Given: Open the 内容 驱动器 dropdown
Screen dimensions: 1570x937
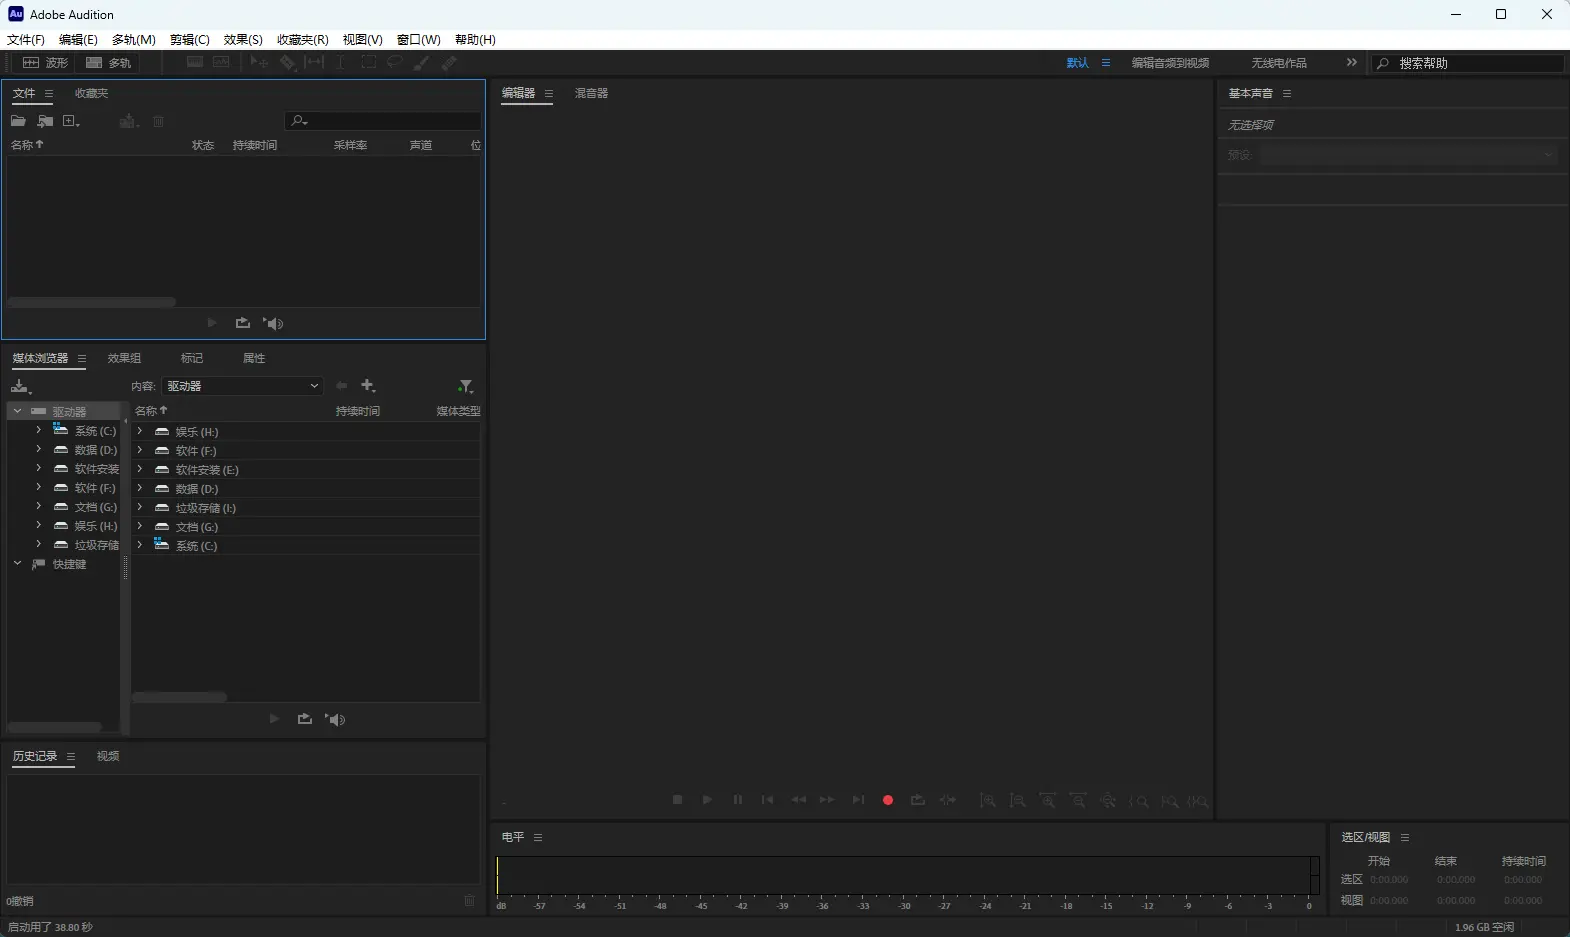Looking at the screenshot, I should click(x=243, y=386).
